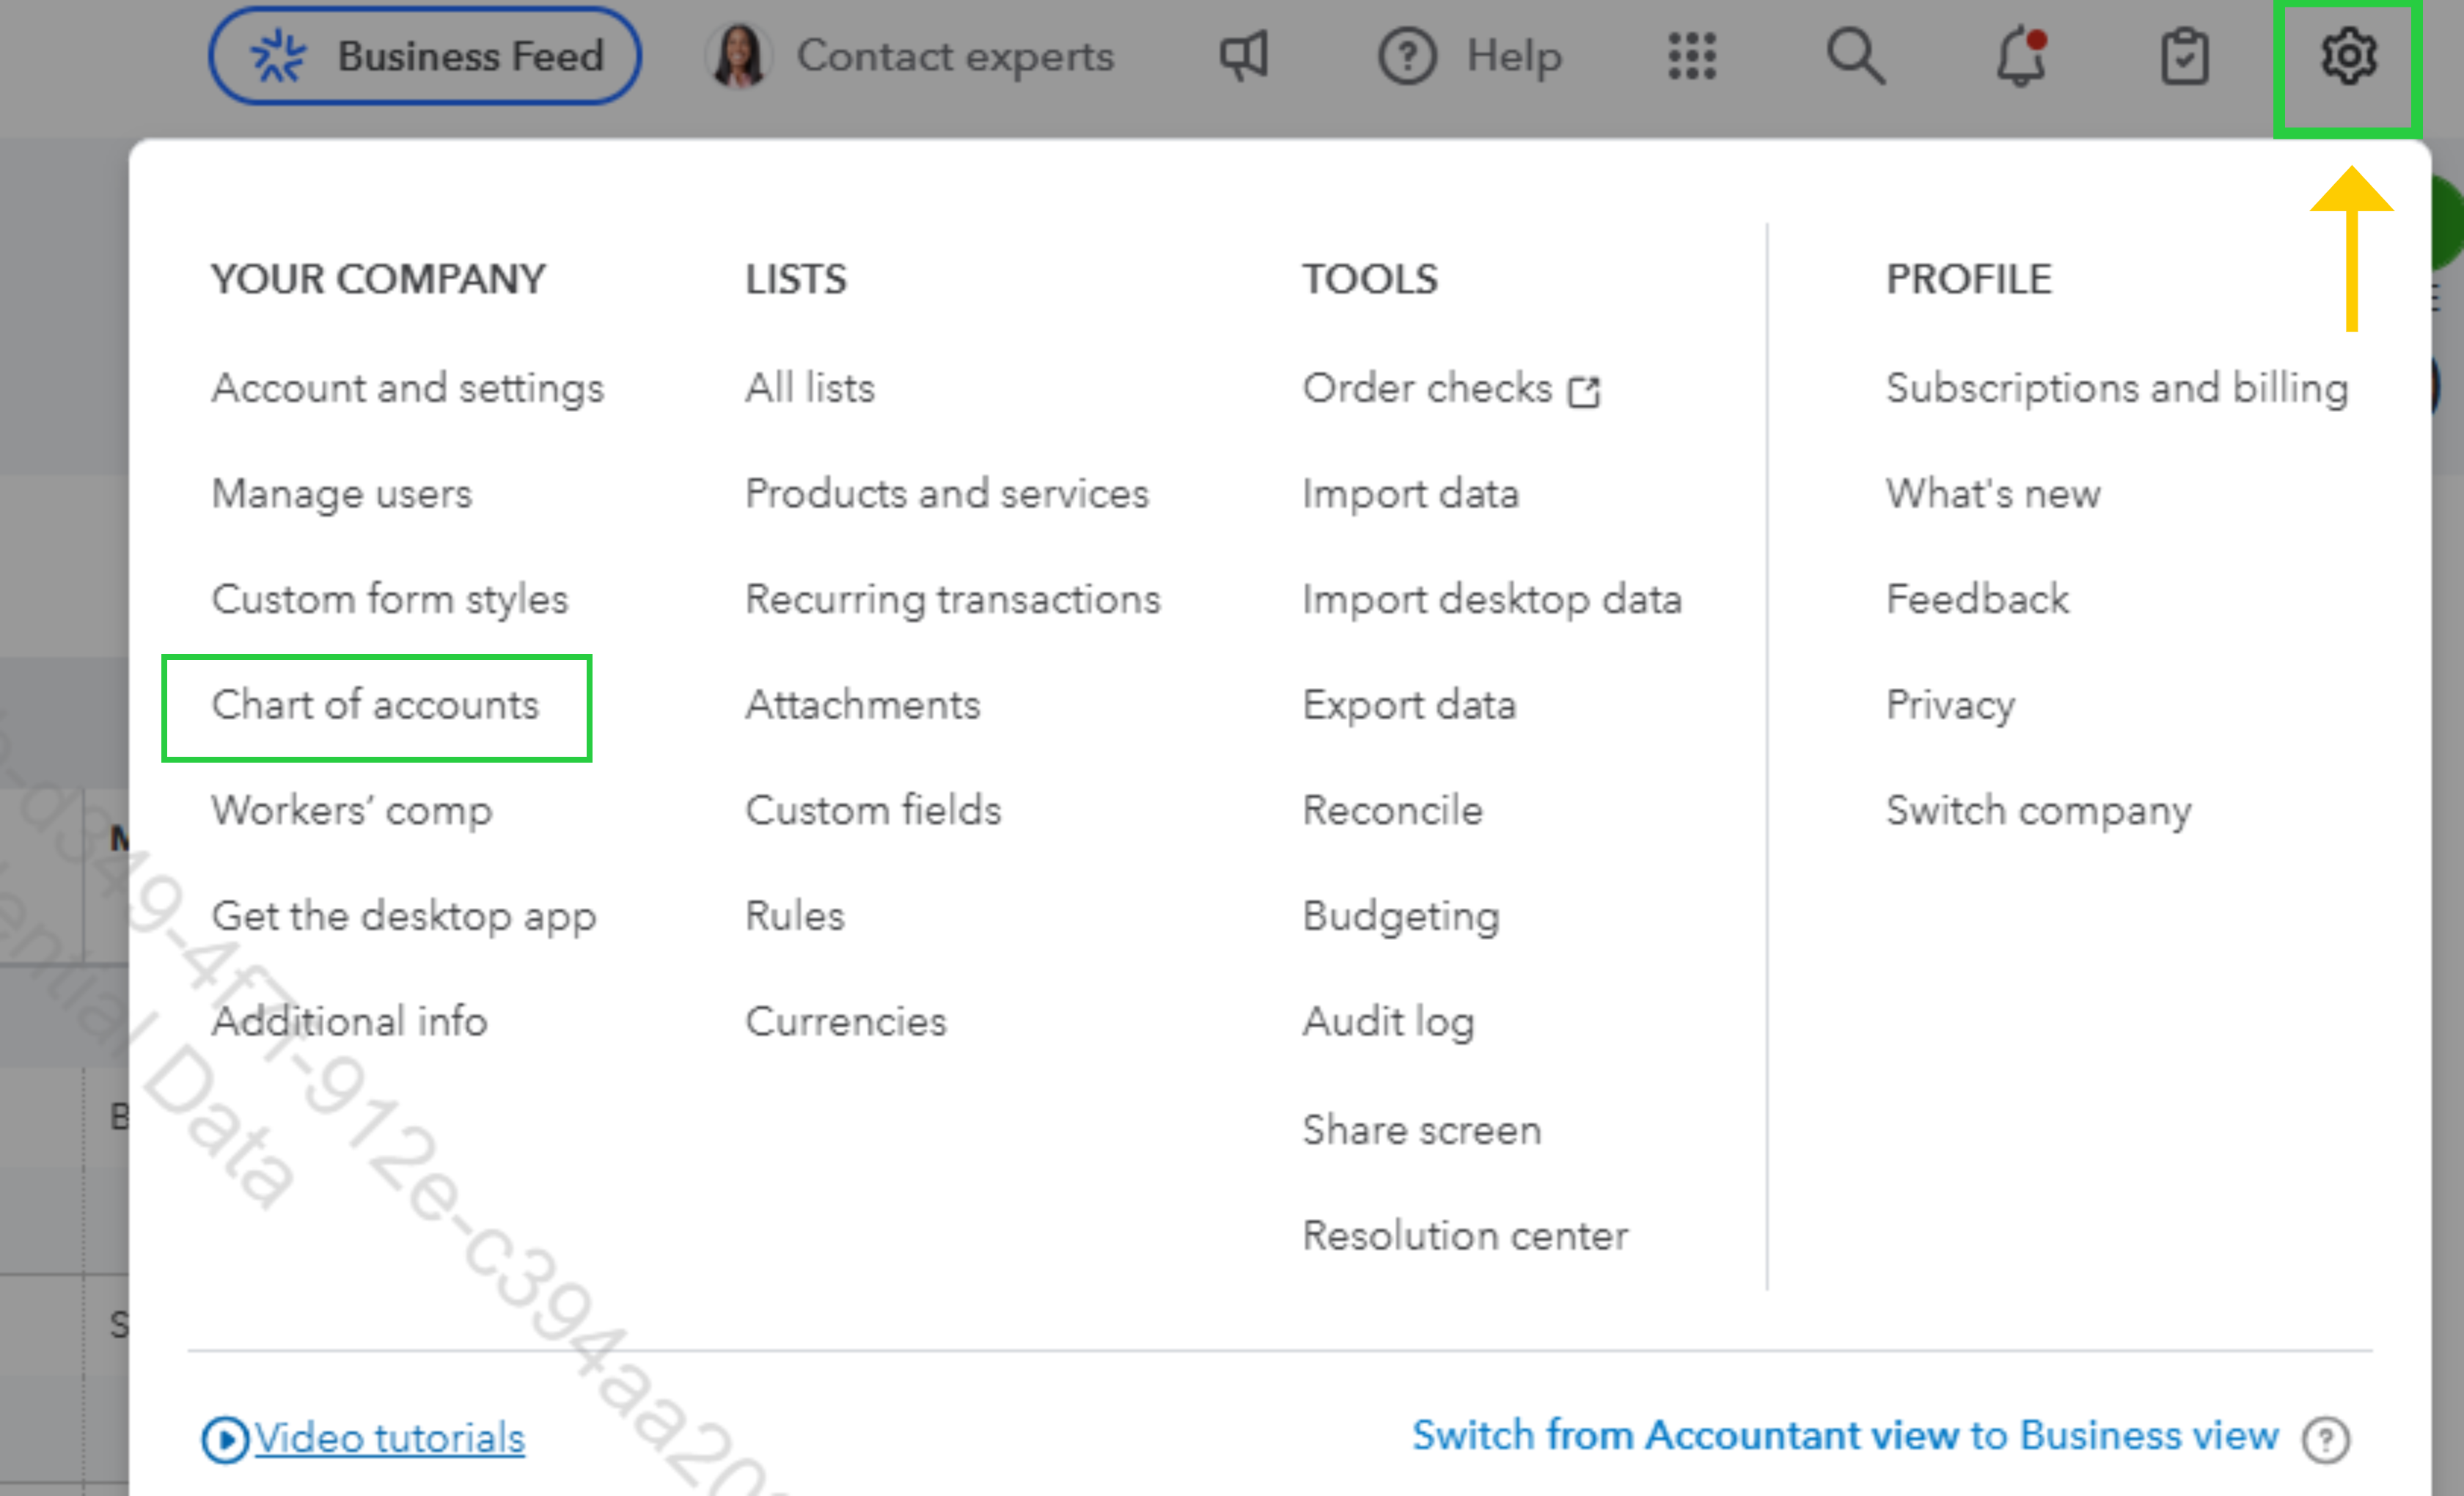Open Rules
Screen dimensions: 2464x1496
(794, 916)
